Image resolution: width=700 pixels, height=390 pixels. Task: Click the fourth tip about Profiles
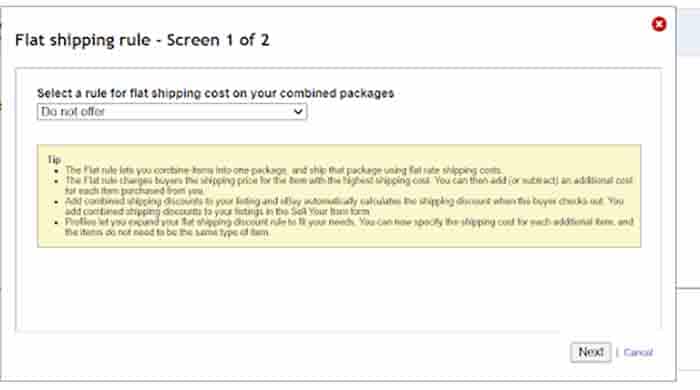point(349,227)
